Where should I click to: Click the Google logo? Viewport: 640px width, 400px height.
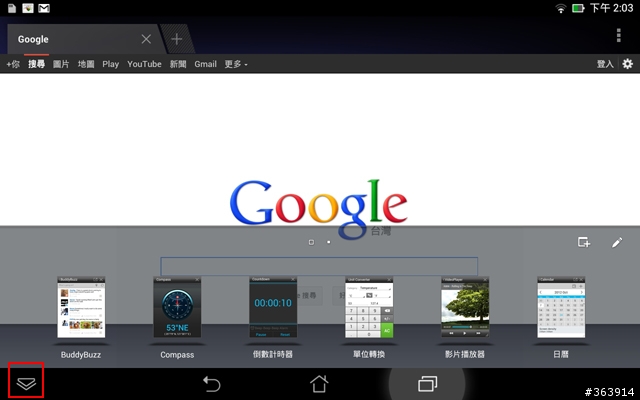[x=318, y=209]
